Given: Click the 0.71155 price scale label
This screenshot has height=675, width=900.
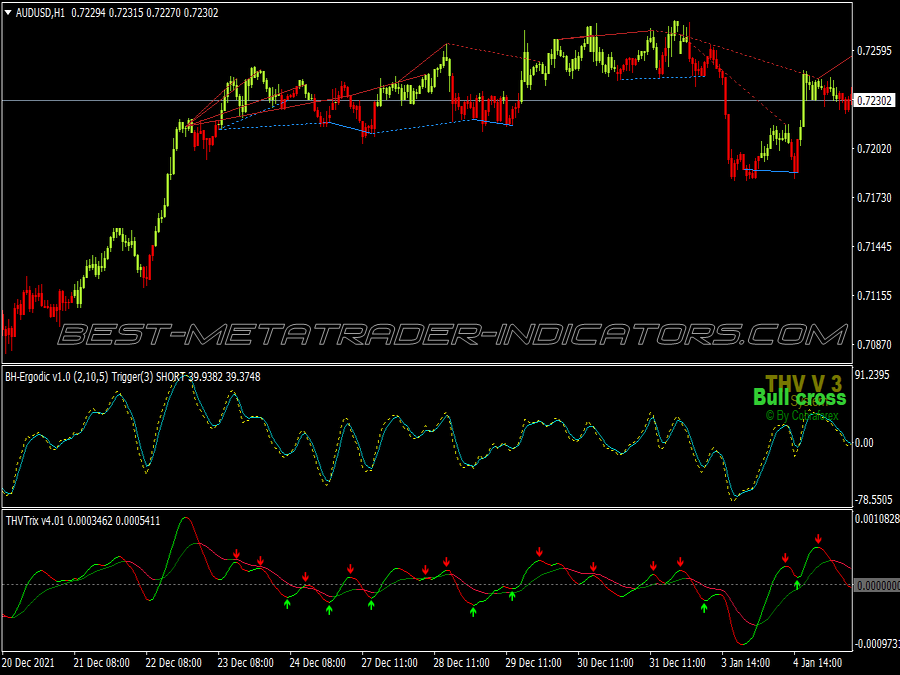Looking at the screenshot, I should coord(874,296).
